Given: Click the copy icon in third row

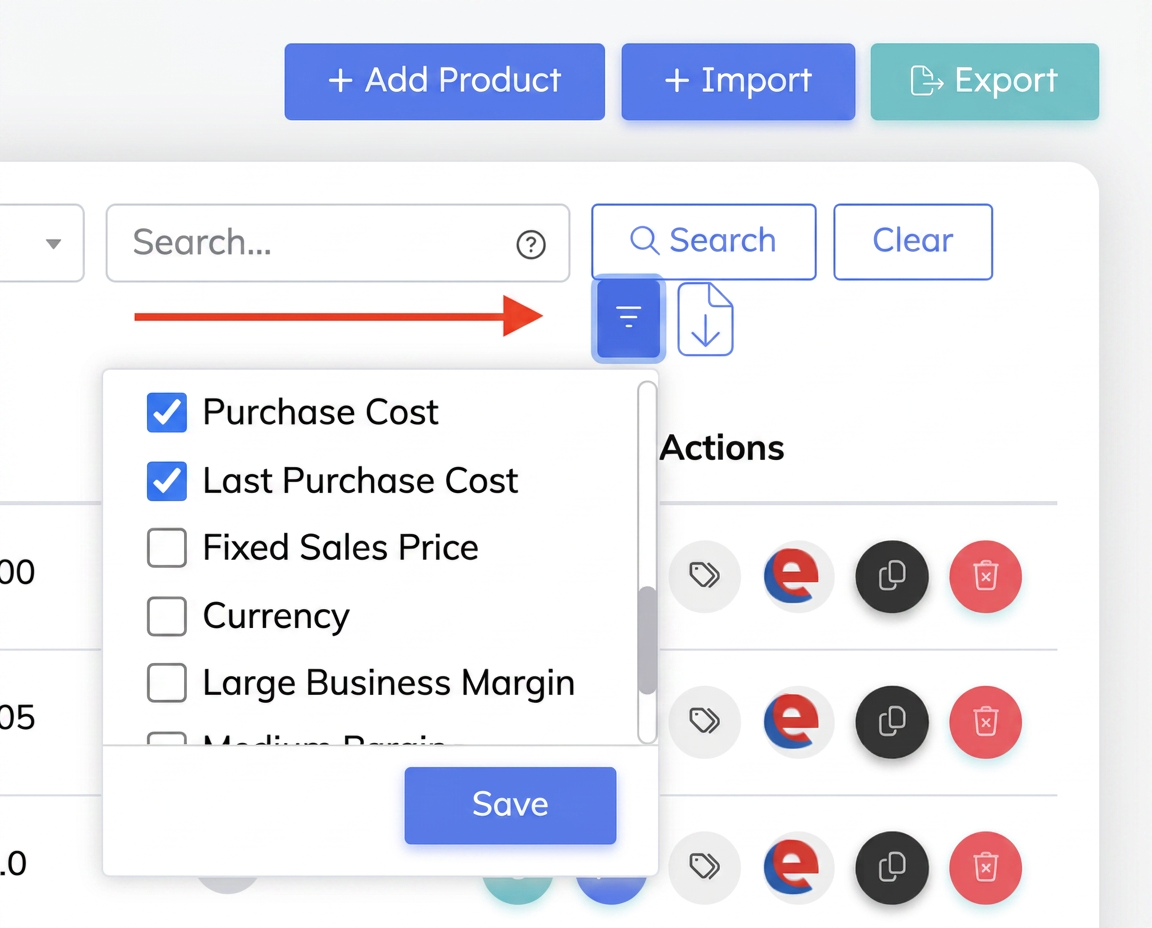Looking at the screenshot, I should coord(891,867).
